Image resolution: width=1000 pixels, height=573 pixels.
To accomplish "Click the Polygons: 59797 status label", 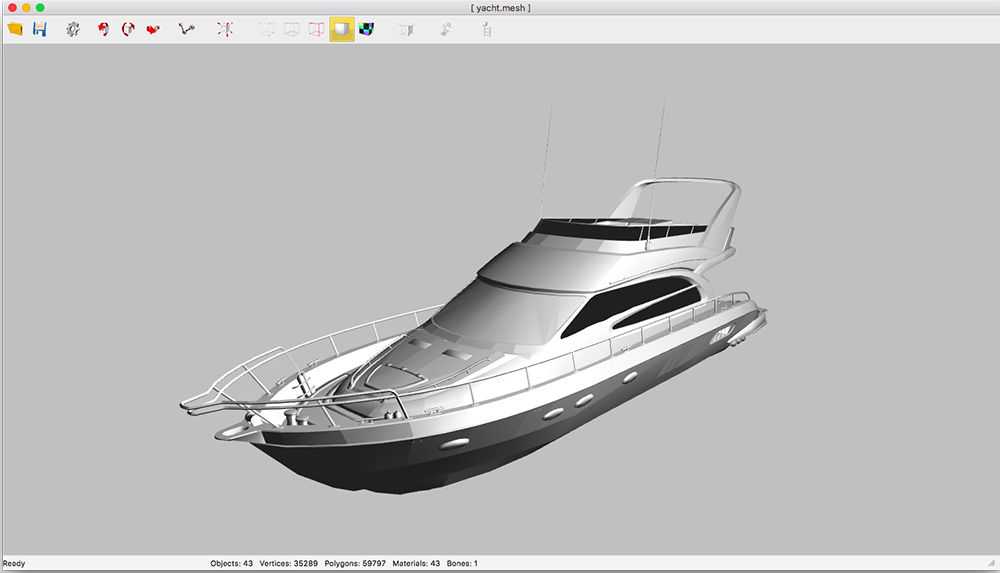I will point(355,564).
